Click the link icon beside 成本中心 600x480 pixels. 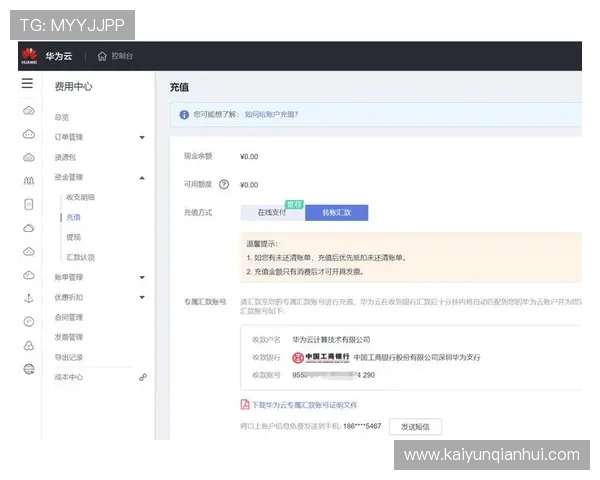(x=143, y=377)
